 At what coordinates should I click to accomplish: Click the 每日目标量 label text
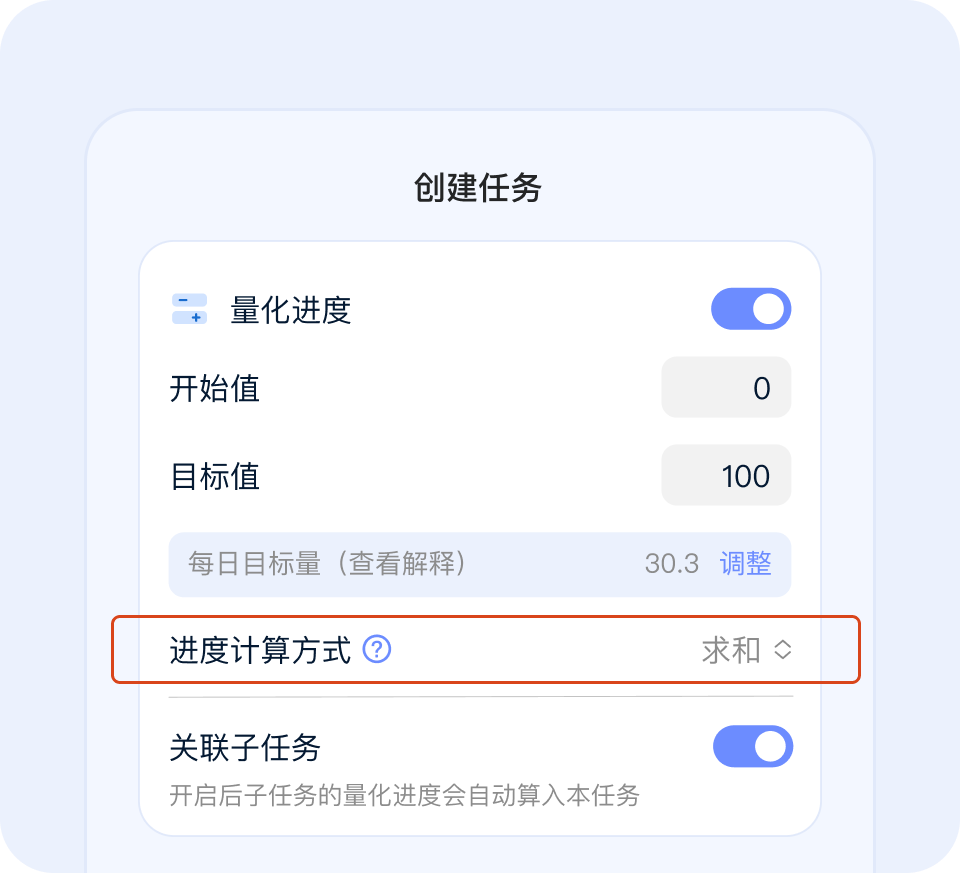click(x=254, y=563)
